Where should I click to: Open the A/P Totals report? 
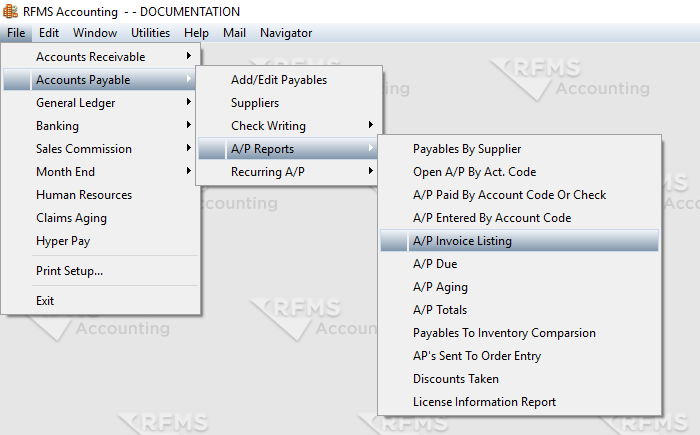coord(519,310)
